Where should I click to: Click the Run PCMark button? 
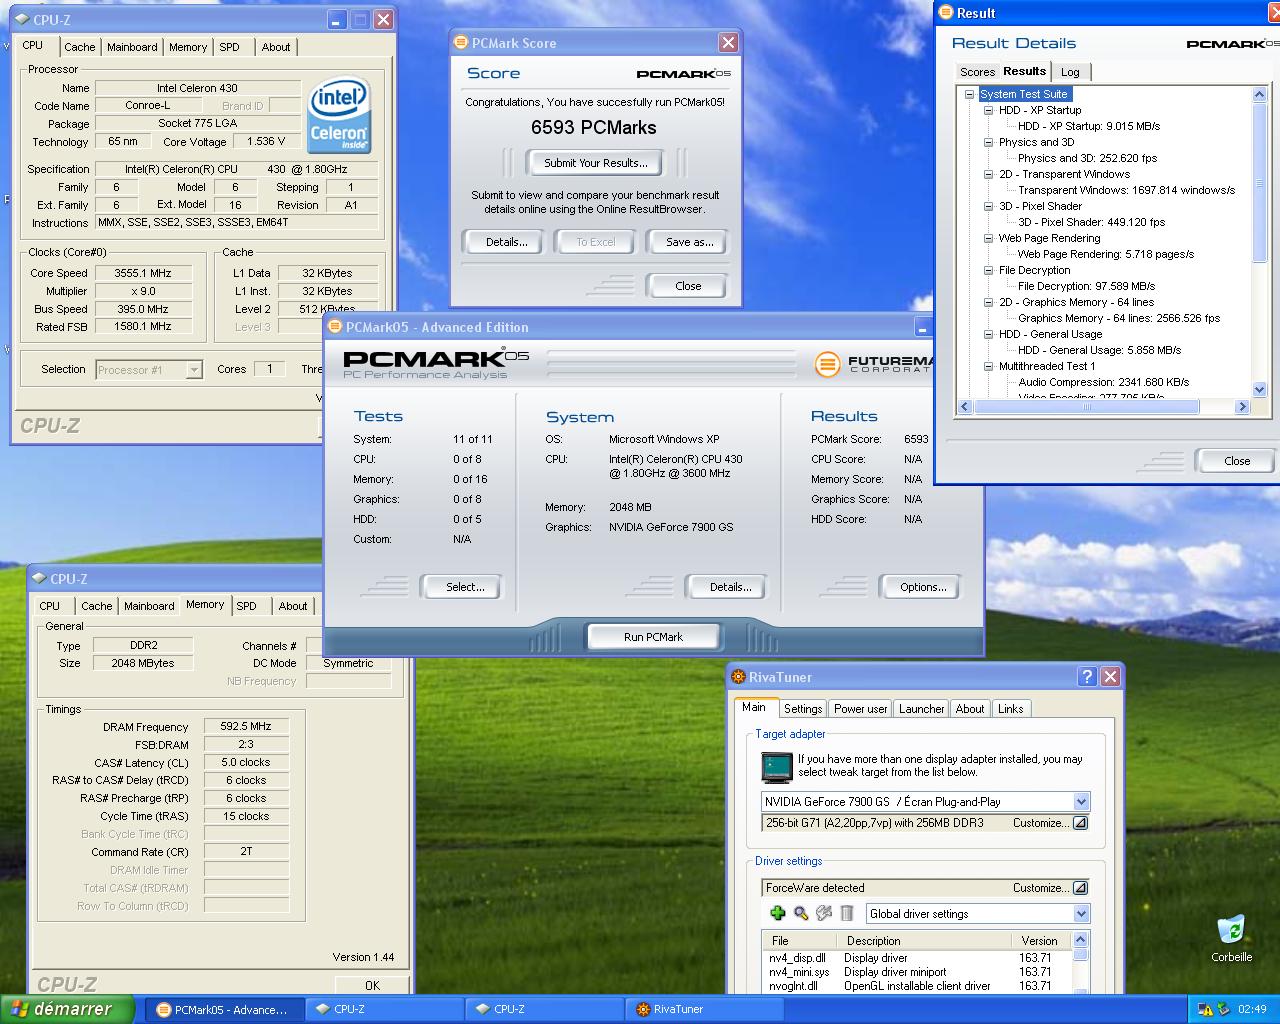coord(653,637)
